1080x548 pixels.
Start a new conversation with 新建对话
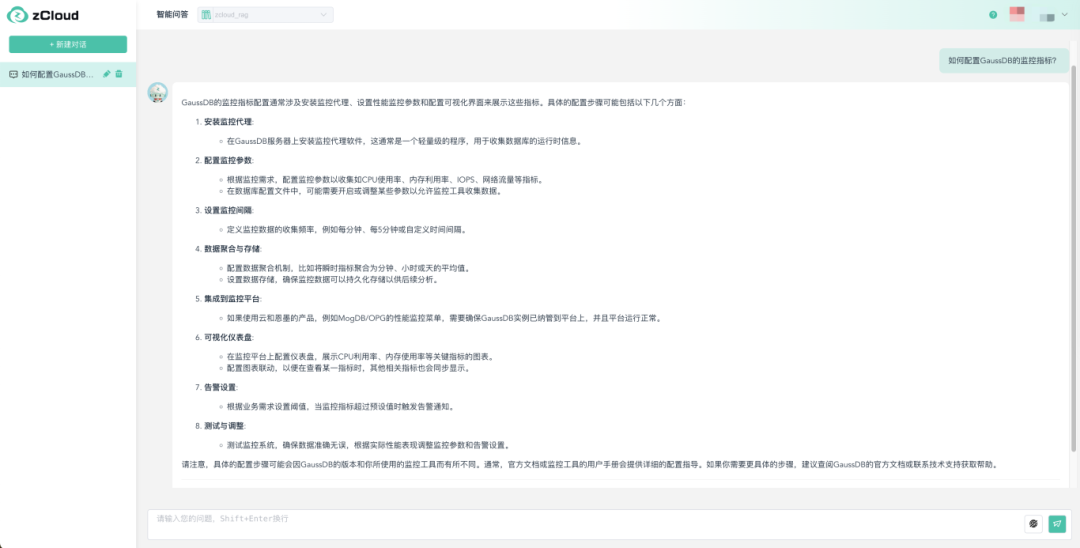(x=68, y=44)
